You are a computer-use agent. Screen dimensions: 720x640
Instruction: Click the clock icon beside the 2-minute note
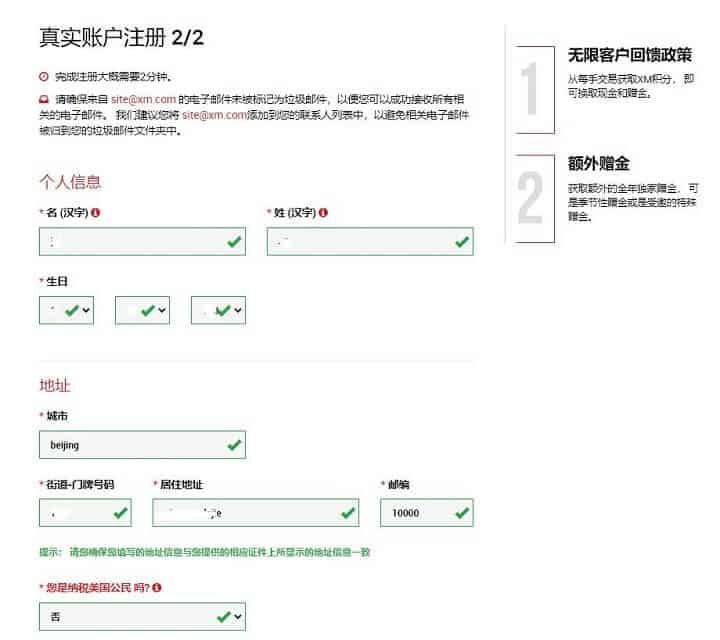[x=44, y=77]
